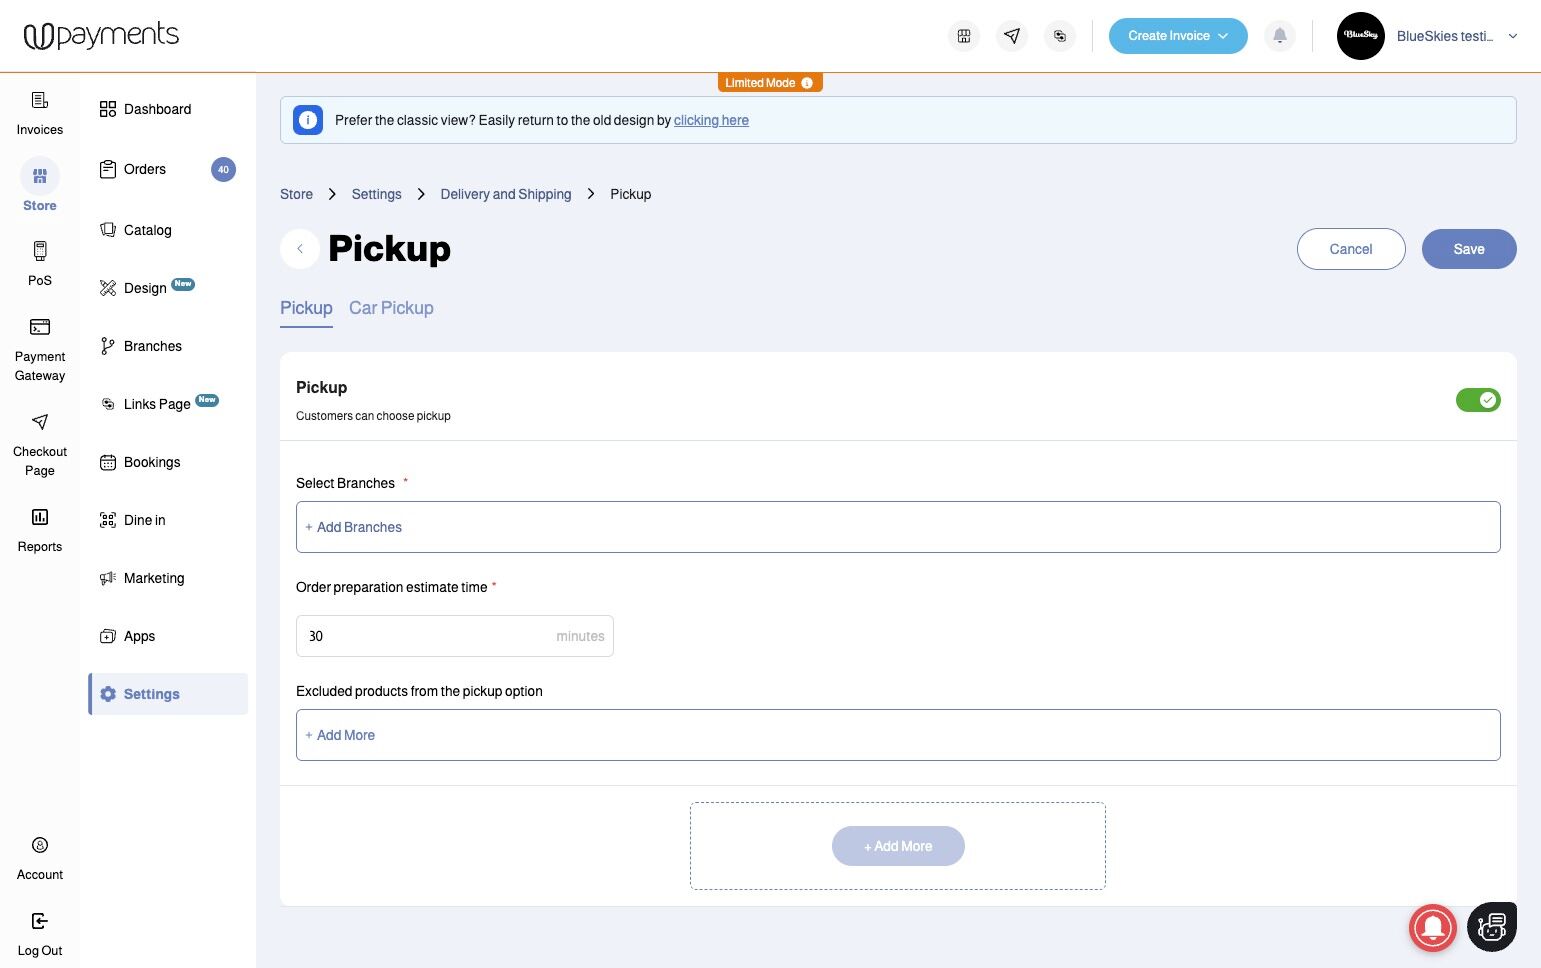Click the paper plane icon in header
Screen dimensions: 1541x968
pos(1012,36)
